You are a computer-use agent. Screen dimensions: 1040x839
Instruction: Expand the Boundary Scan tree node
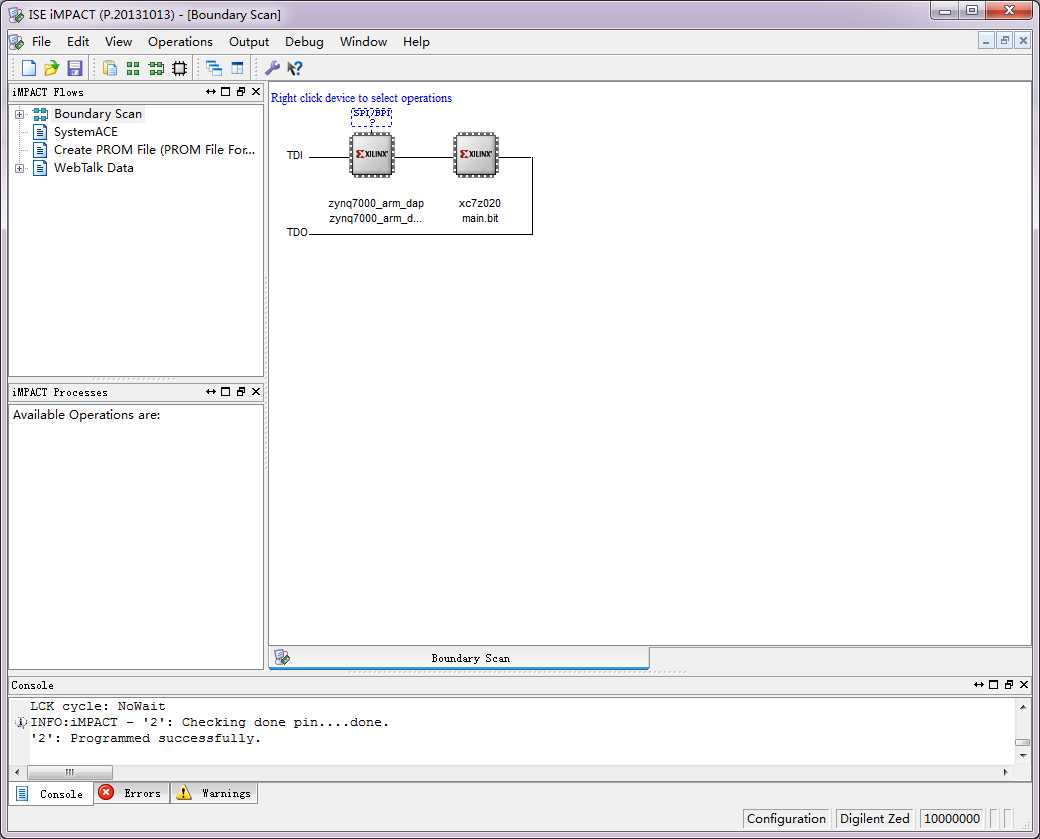click(x=20, y=114)
